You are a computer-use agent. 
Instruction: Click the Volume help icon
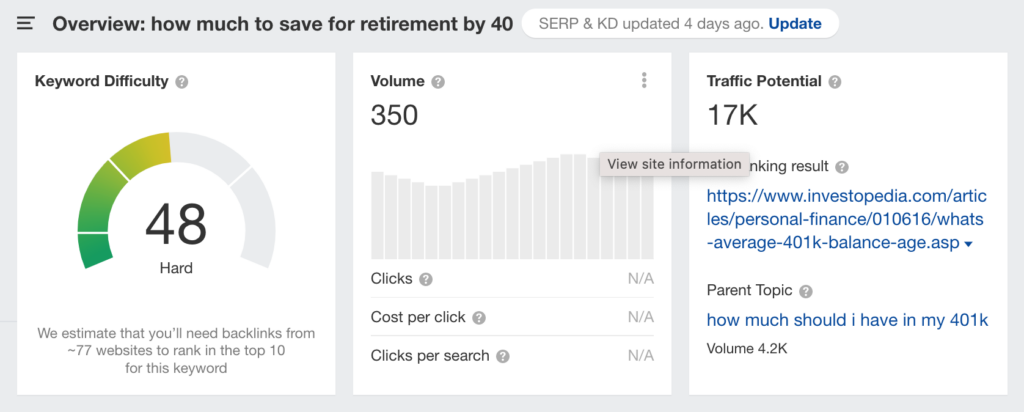click(438, 82)
